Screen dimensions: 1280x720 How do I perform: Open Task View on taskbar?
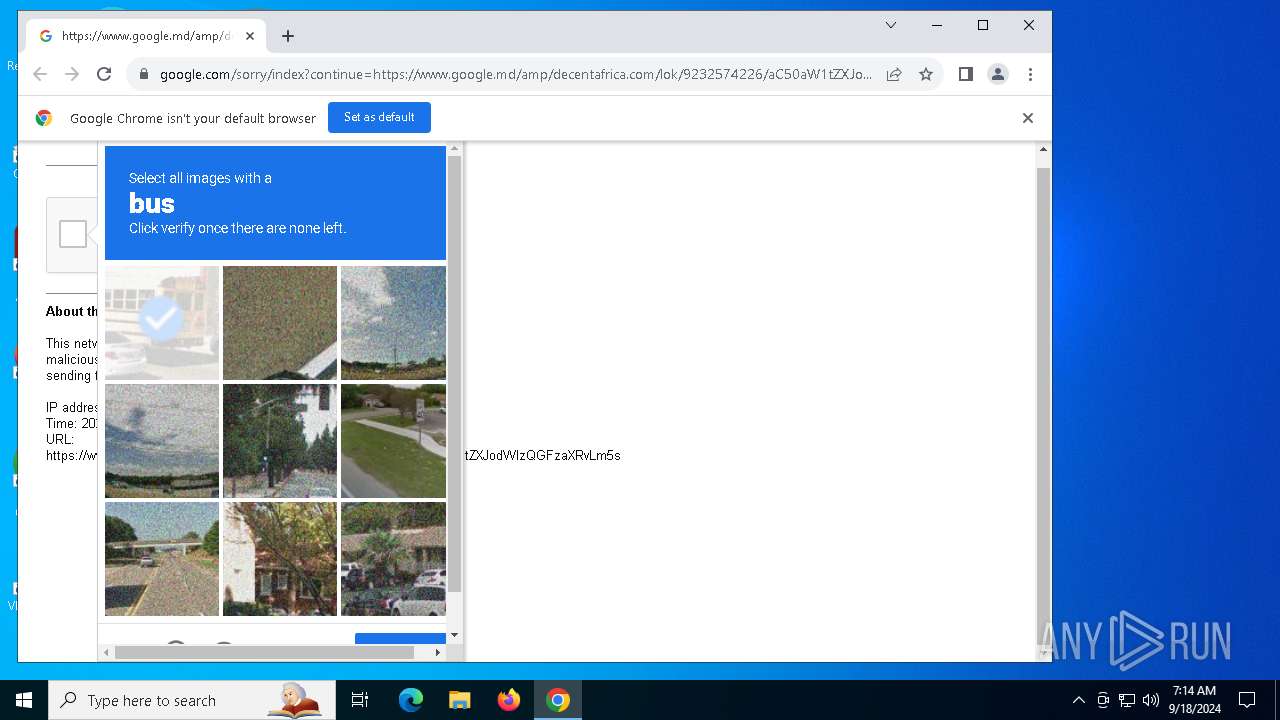coord(360,700)
